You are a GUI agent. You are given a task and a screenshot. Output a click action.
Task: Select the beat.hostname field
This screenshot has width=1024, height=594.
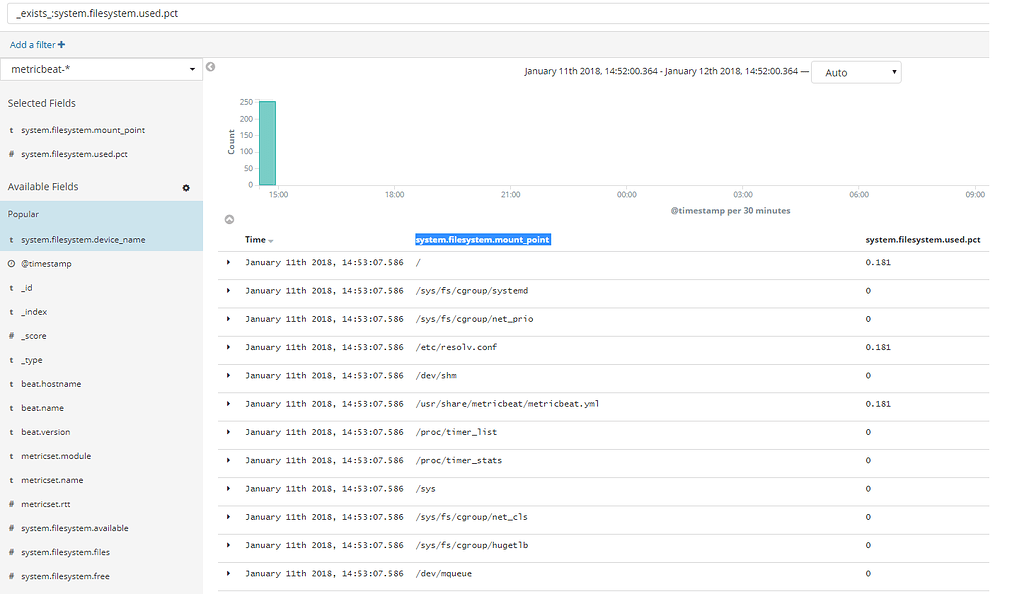[x=51, y=384]
